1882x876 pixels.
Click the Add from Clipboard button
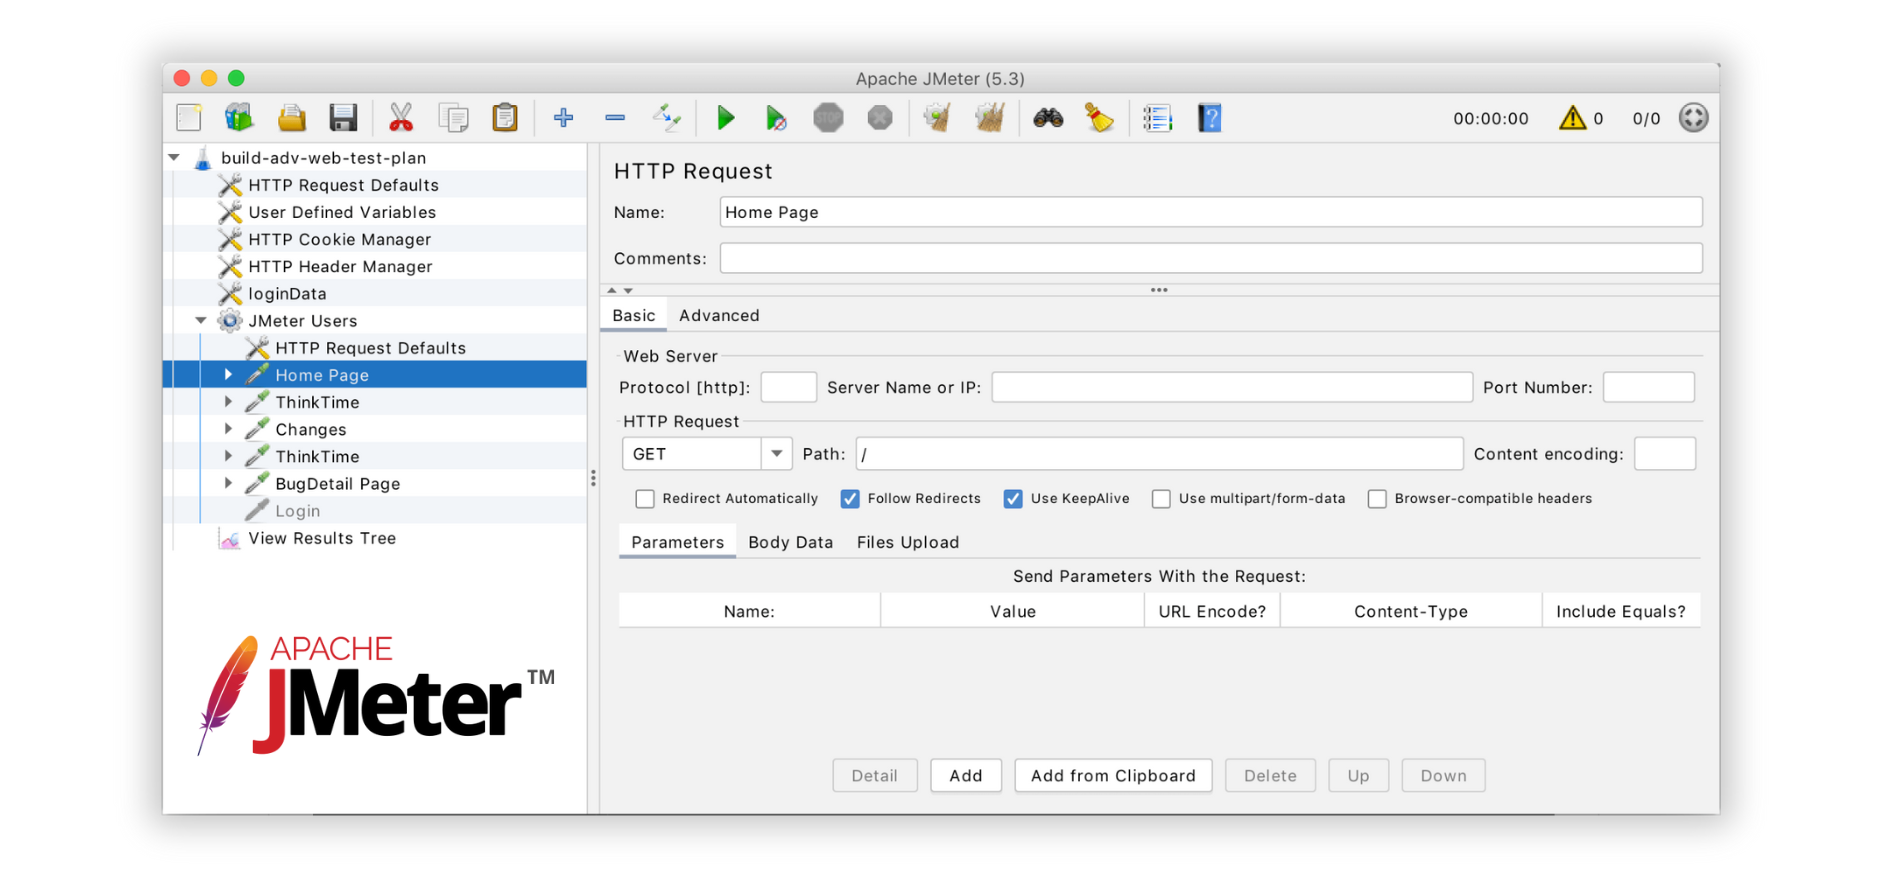click(1112, 776)
